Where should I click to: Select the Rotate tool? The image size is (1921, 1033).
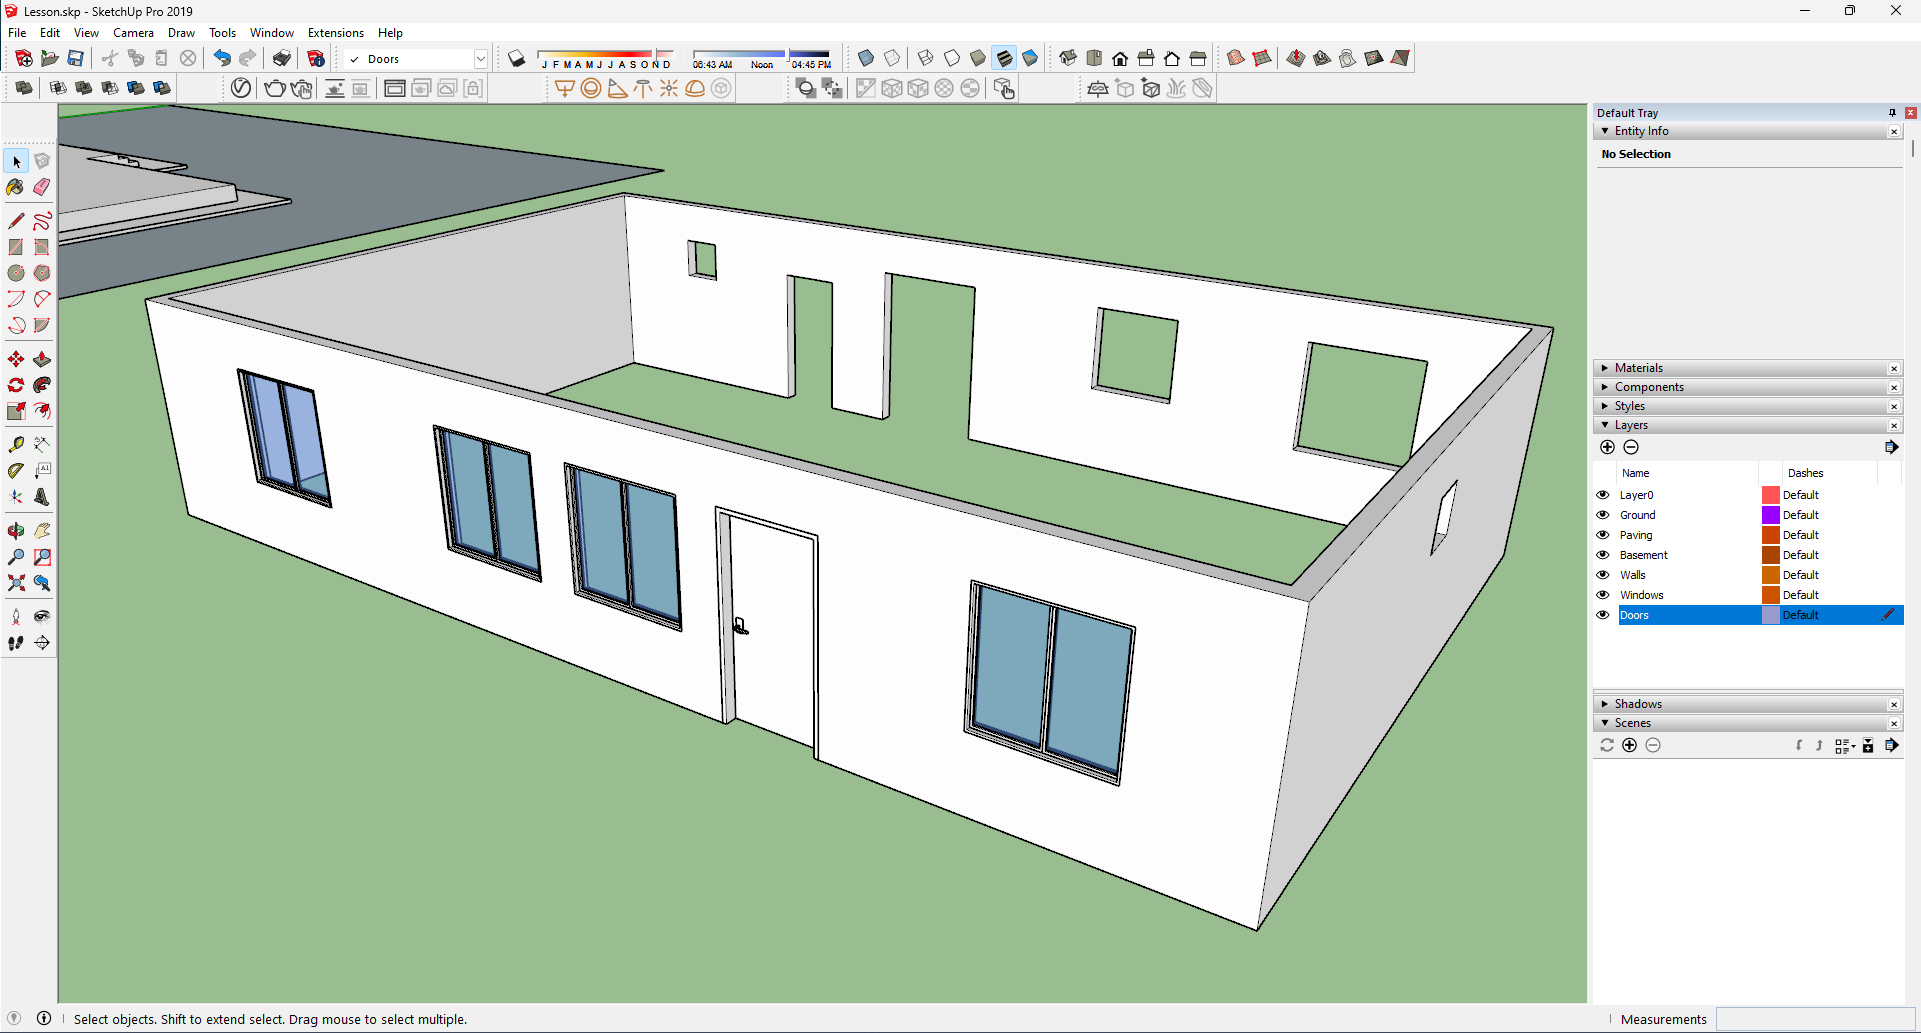pos(16,385)
